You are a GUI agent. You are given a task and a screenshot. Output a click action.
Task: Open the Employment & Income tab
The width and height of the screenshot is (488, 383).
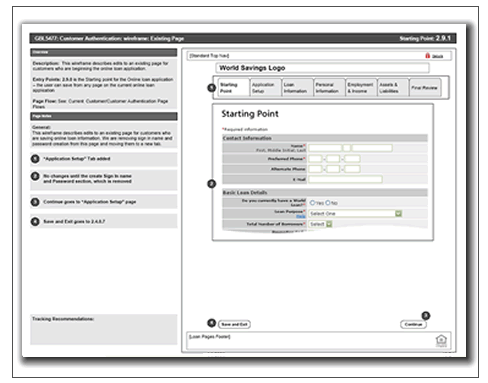(361, 88)
